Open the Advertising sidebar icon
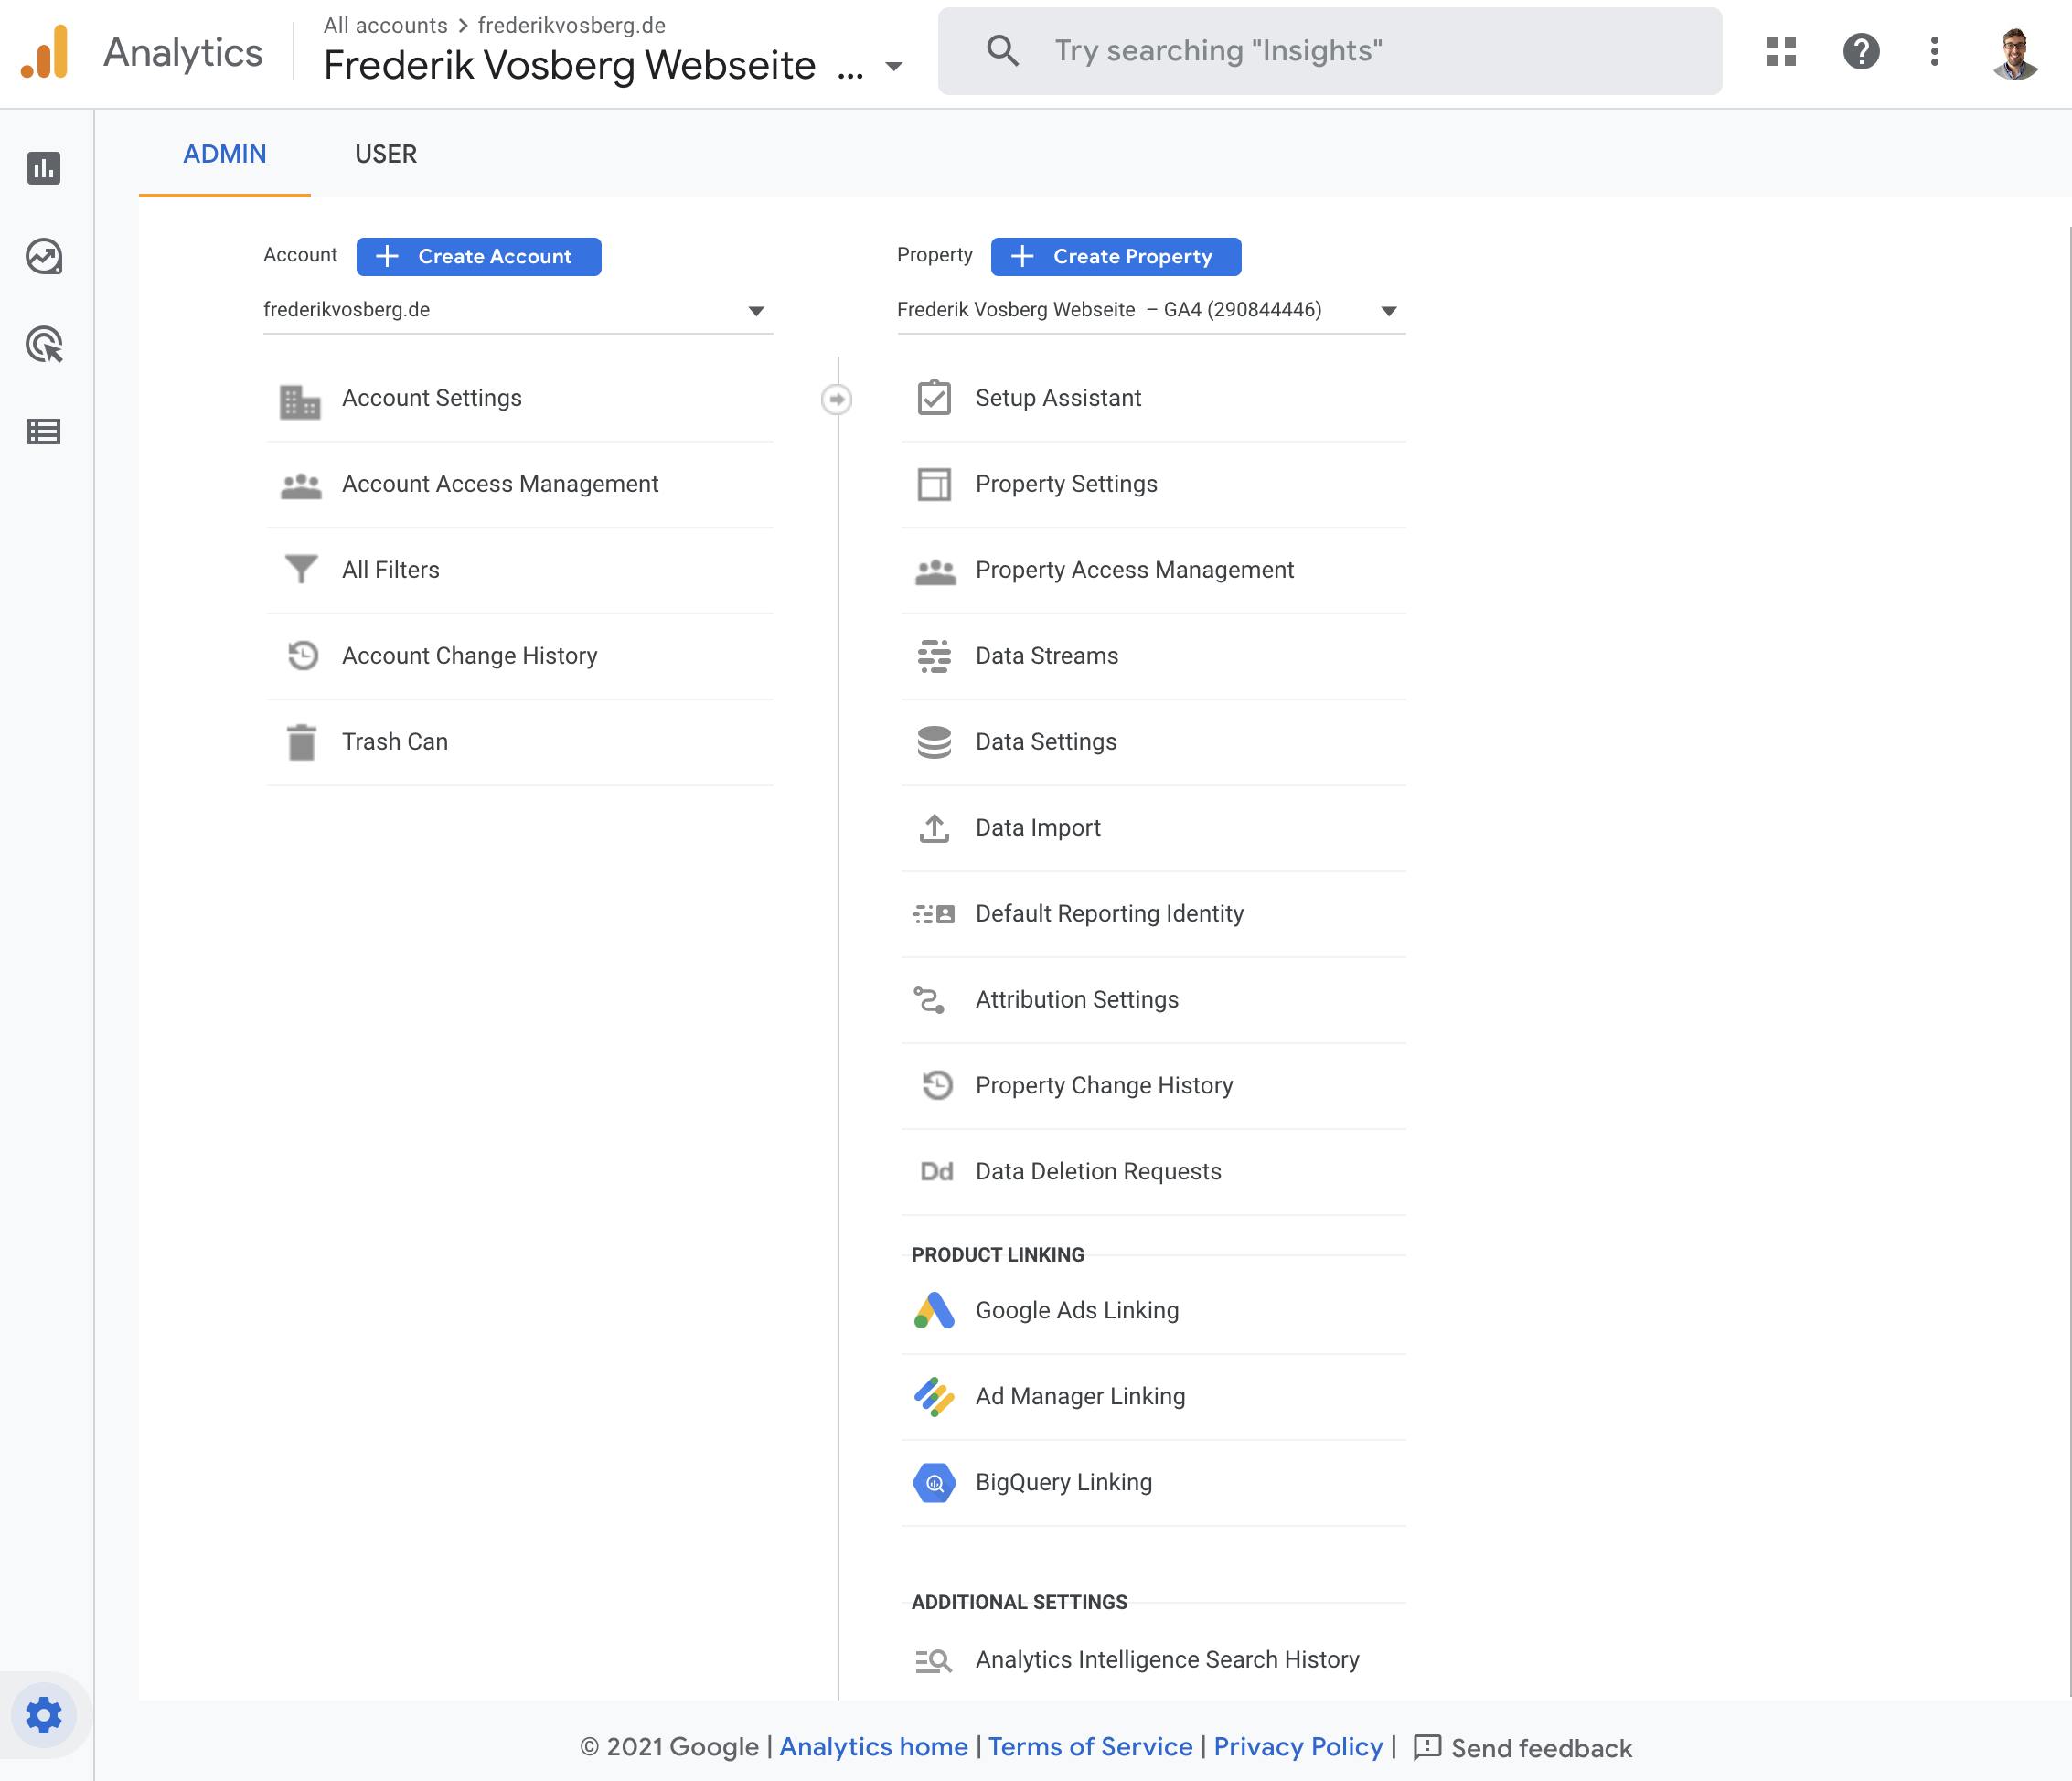The image size is (2072, 1781). point(44,344)
